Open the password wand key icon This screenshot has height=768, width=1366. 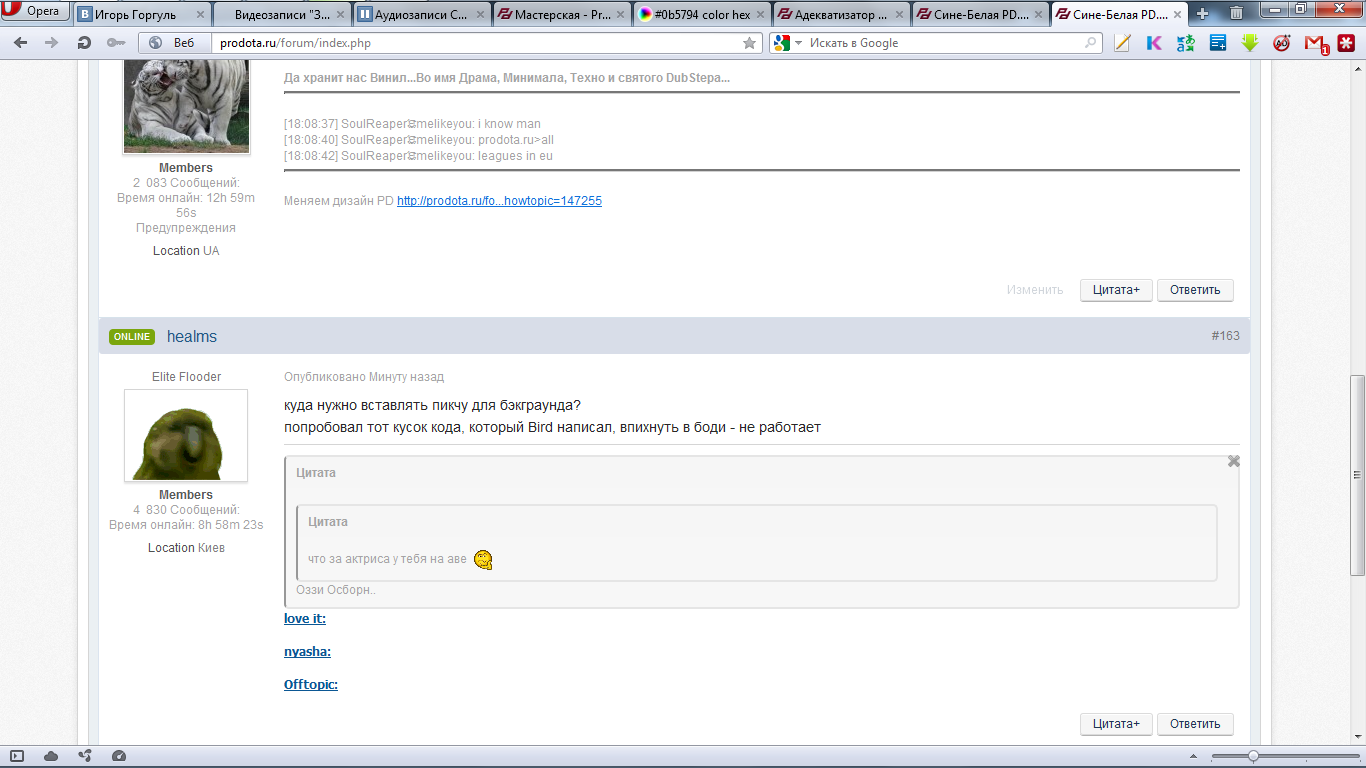click(115, 43)
